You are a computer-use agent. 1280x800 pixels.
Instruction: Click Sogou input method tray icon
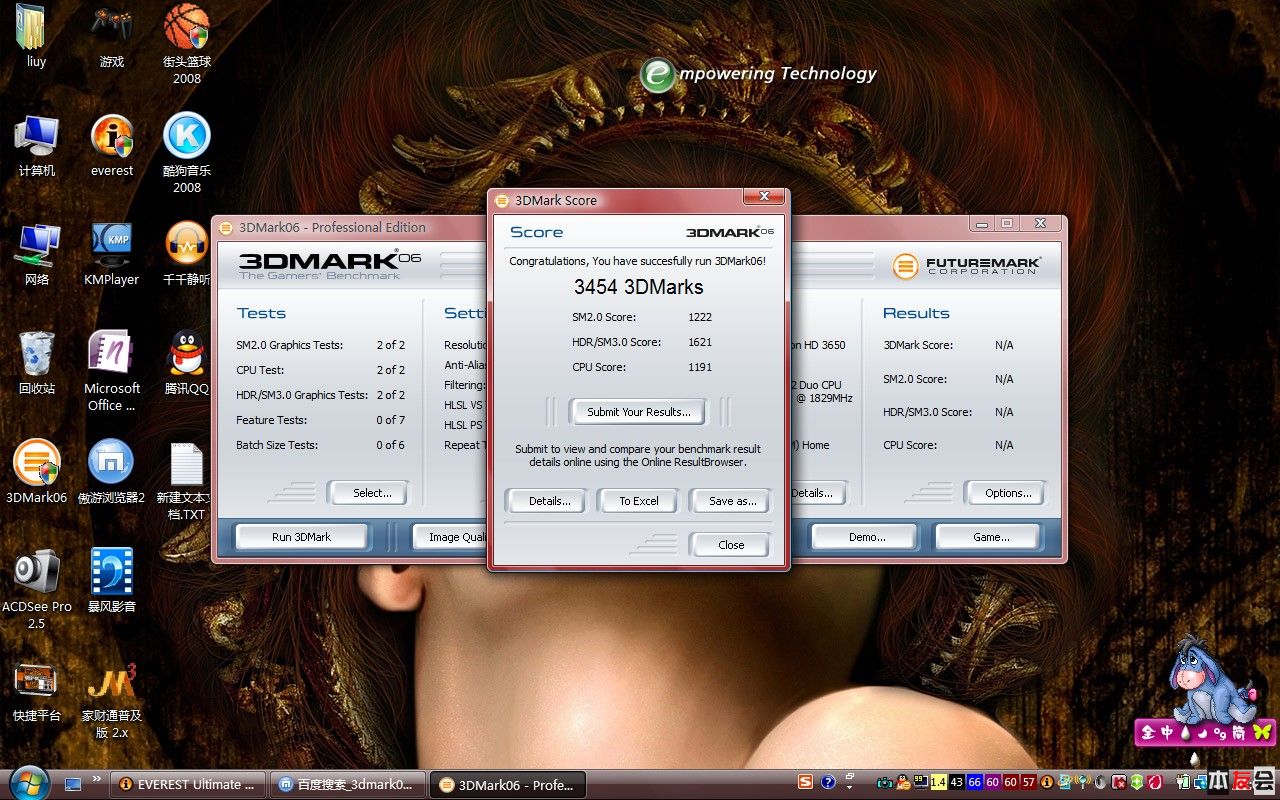[805, 782]
